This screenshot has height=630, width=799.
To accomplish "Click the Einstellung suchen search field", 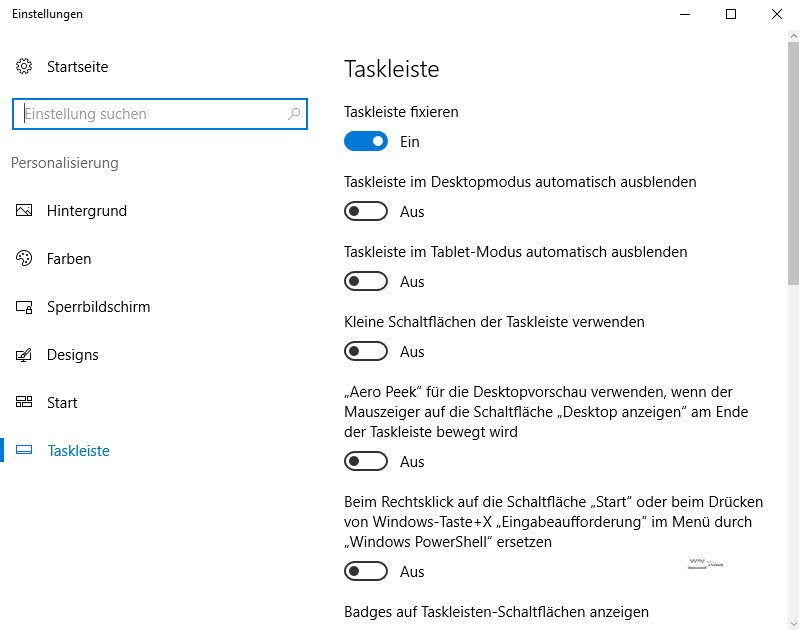I will click(x=150, y=114).
